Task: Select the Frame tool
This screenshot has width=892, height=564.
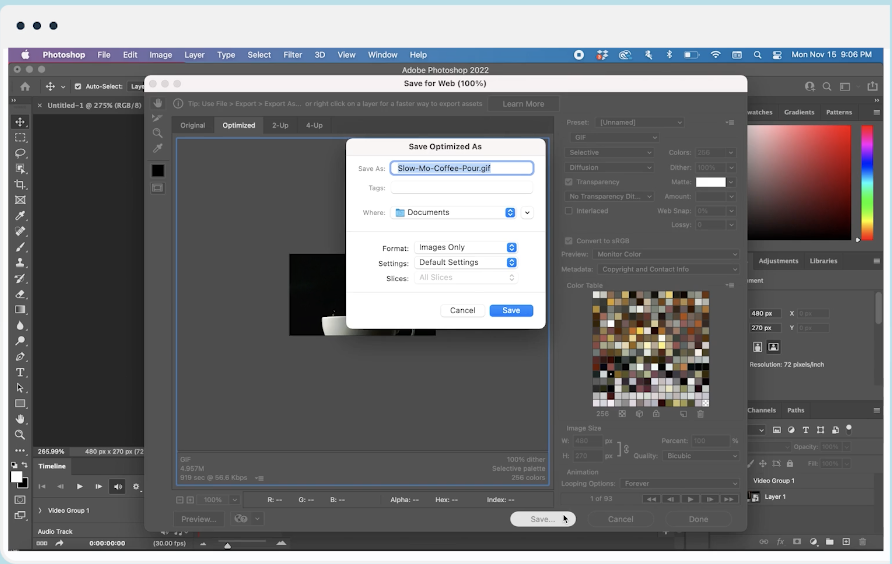Action: [20, 200]
